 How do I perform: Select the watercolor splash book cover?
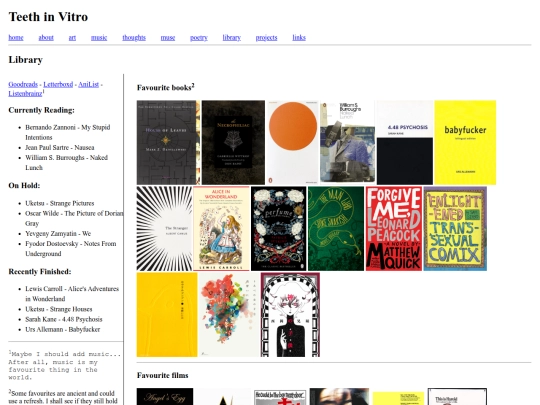(229, 314)
